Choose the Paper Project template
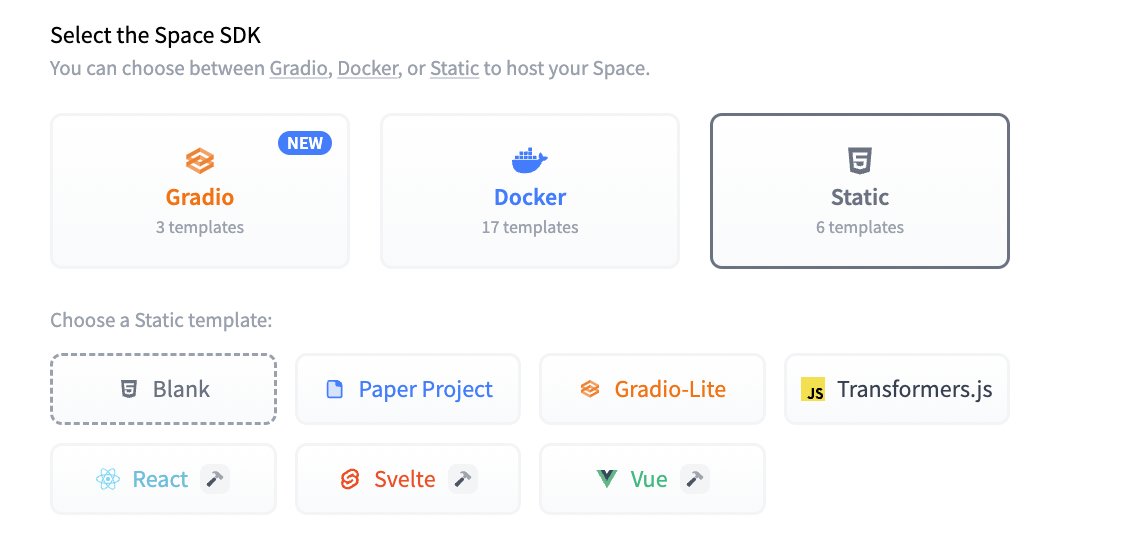Image resolution: width=1134 pixels, height=536 pixels. click(408, 389)
